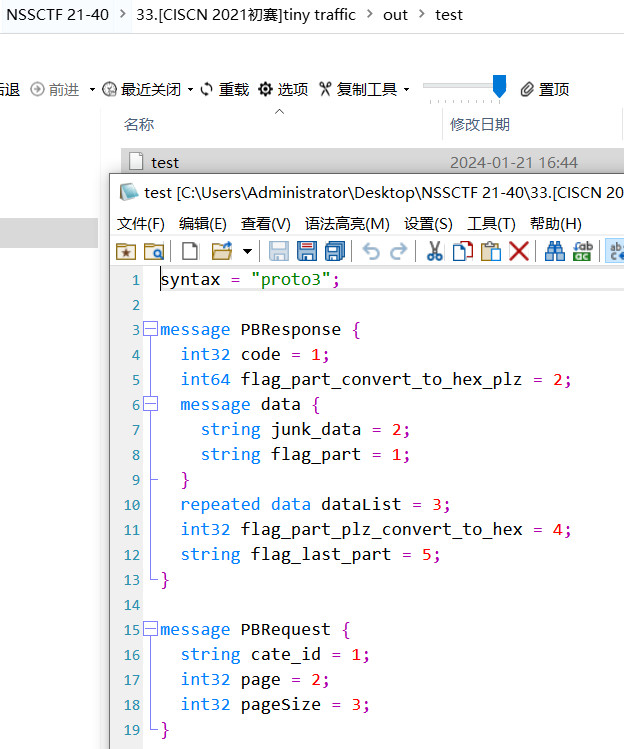Delete with the red X icon
This screenshot has width=624, height=749.
[x=519, y=251]
